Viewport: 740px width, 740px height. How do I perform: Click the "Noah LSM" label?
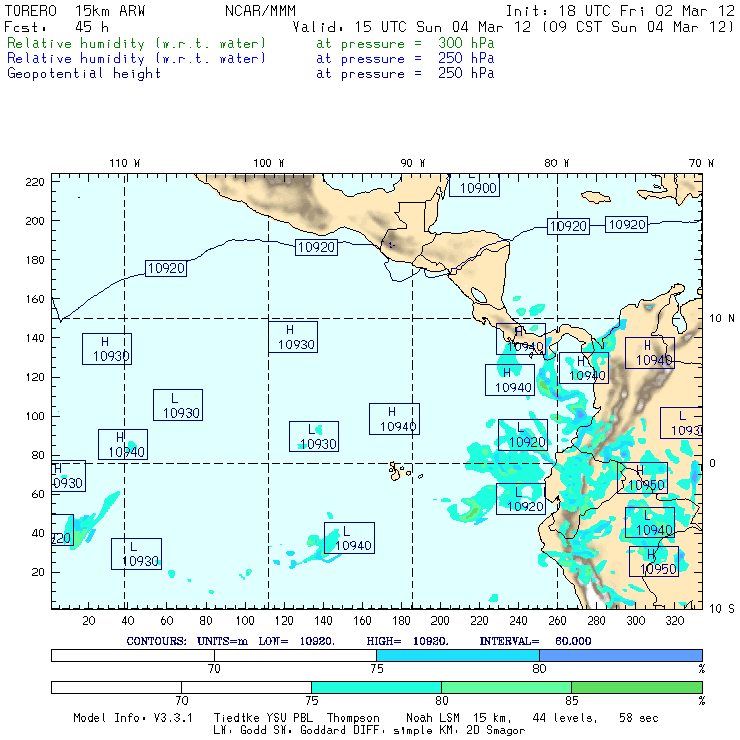[433, 718]
